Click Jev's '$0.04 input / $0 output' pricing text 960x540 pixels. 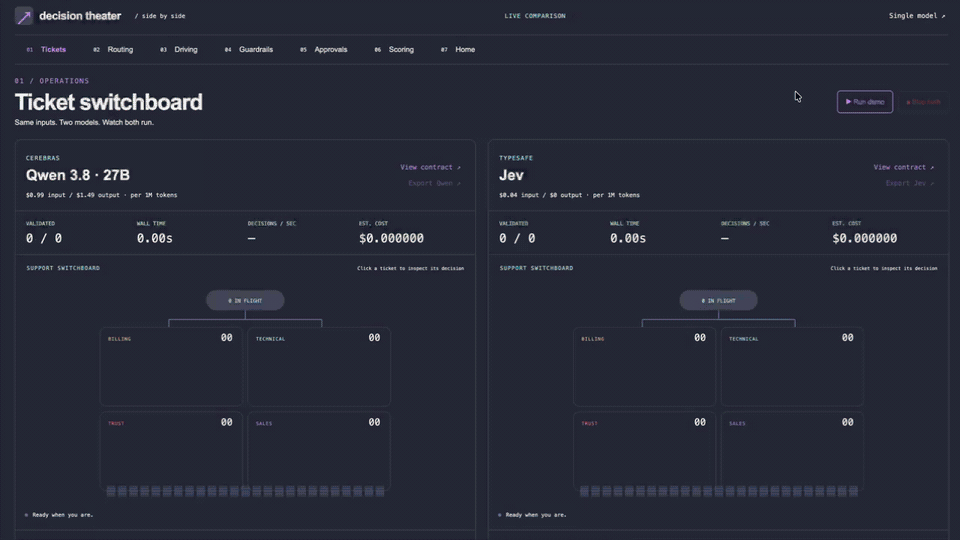tap(541, 195)
